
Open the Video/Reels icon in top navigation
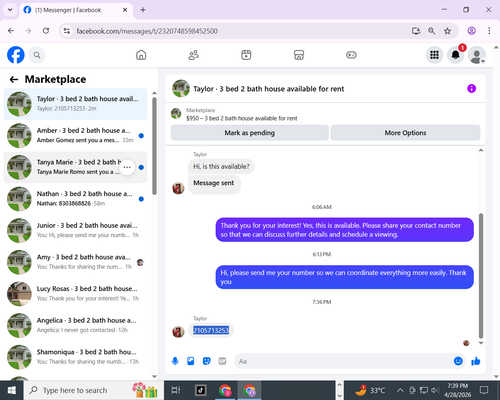(x=246, y=55)
